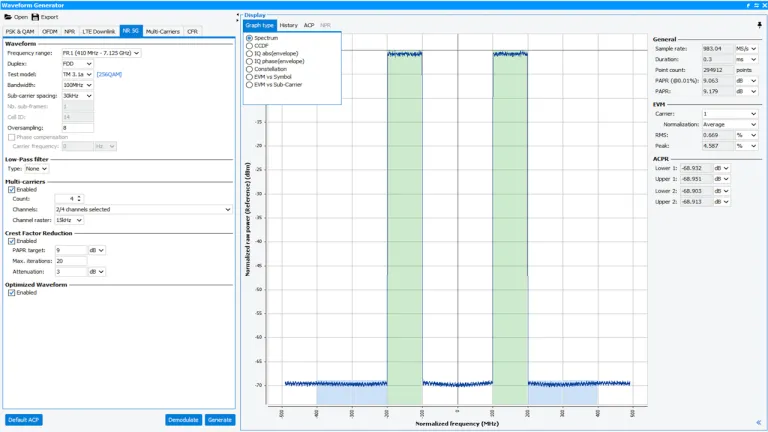Click the collapse arrows at bottom right
Viewport: 768px width, 432px height.
[759, 422]
